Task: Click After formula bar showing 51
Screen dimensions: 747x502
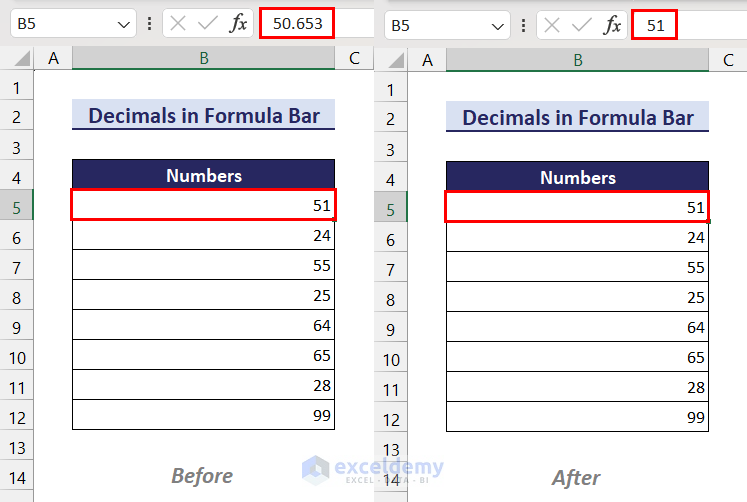Action: click(655, 25)
